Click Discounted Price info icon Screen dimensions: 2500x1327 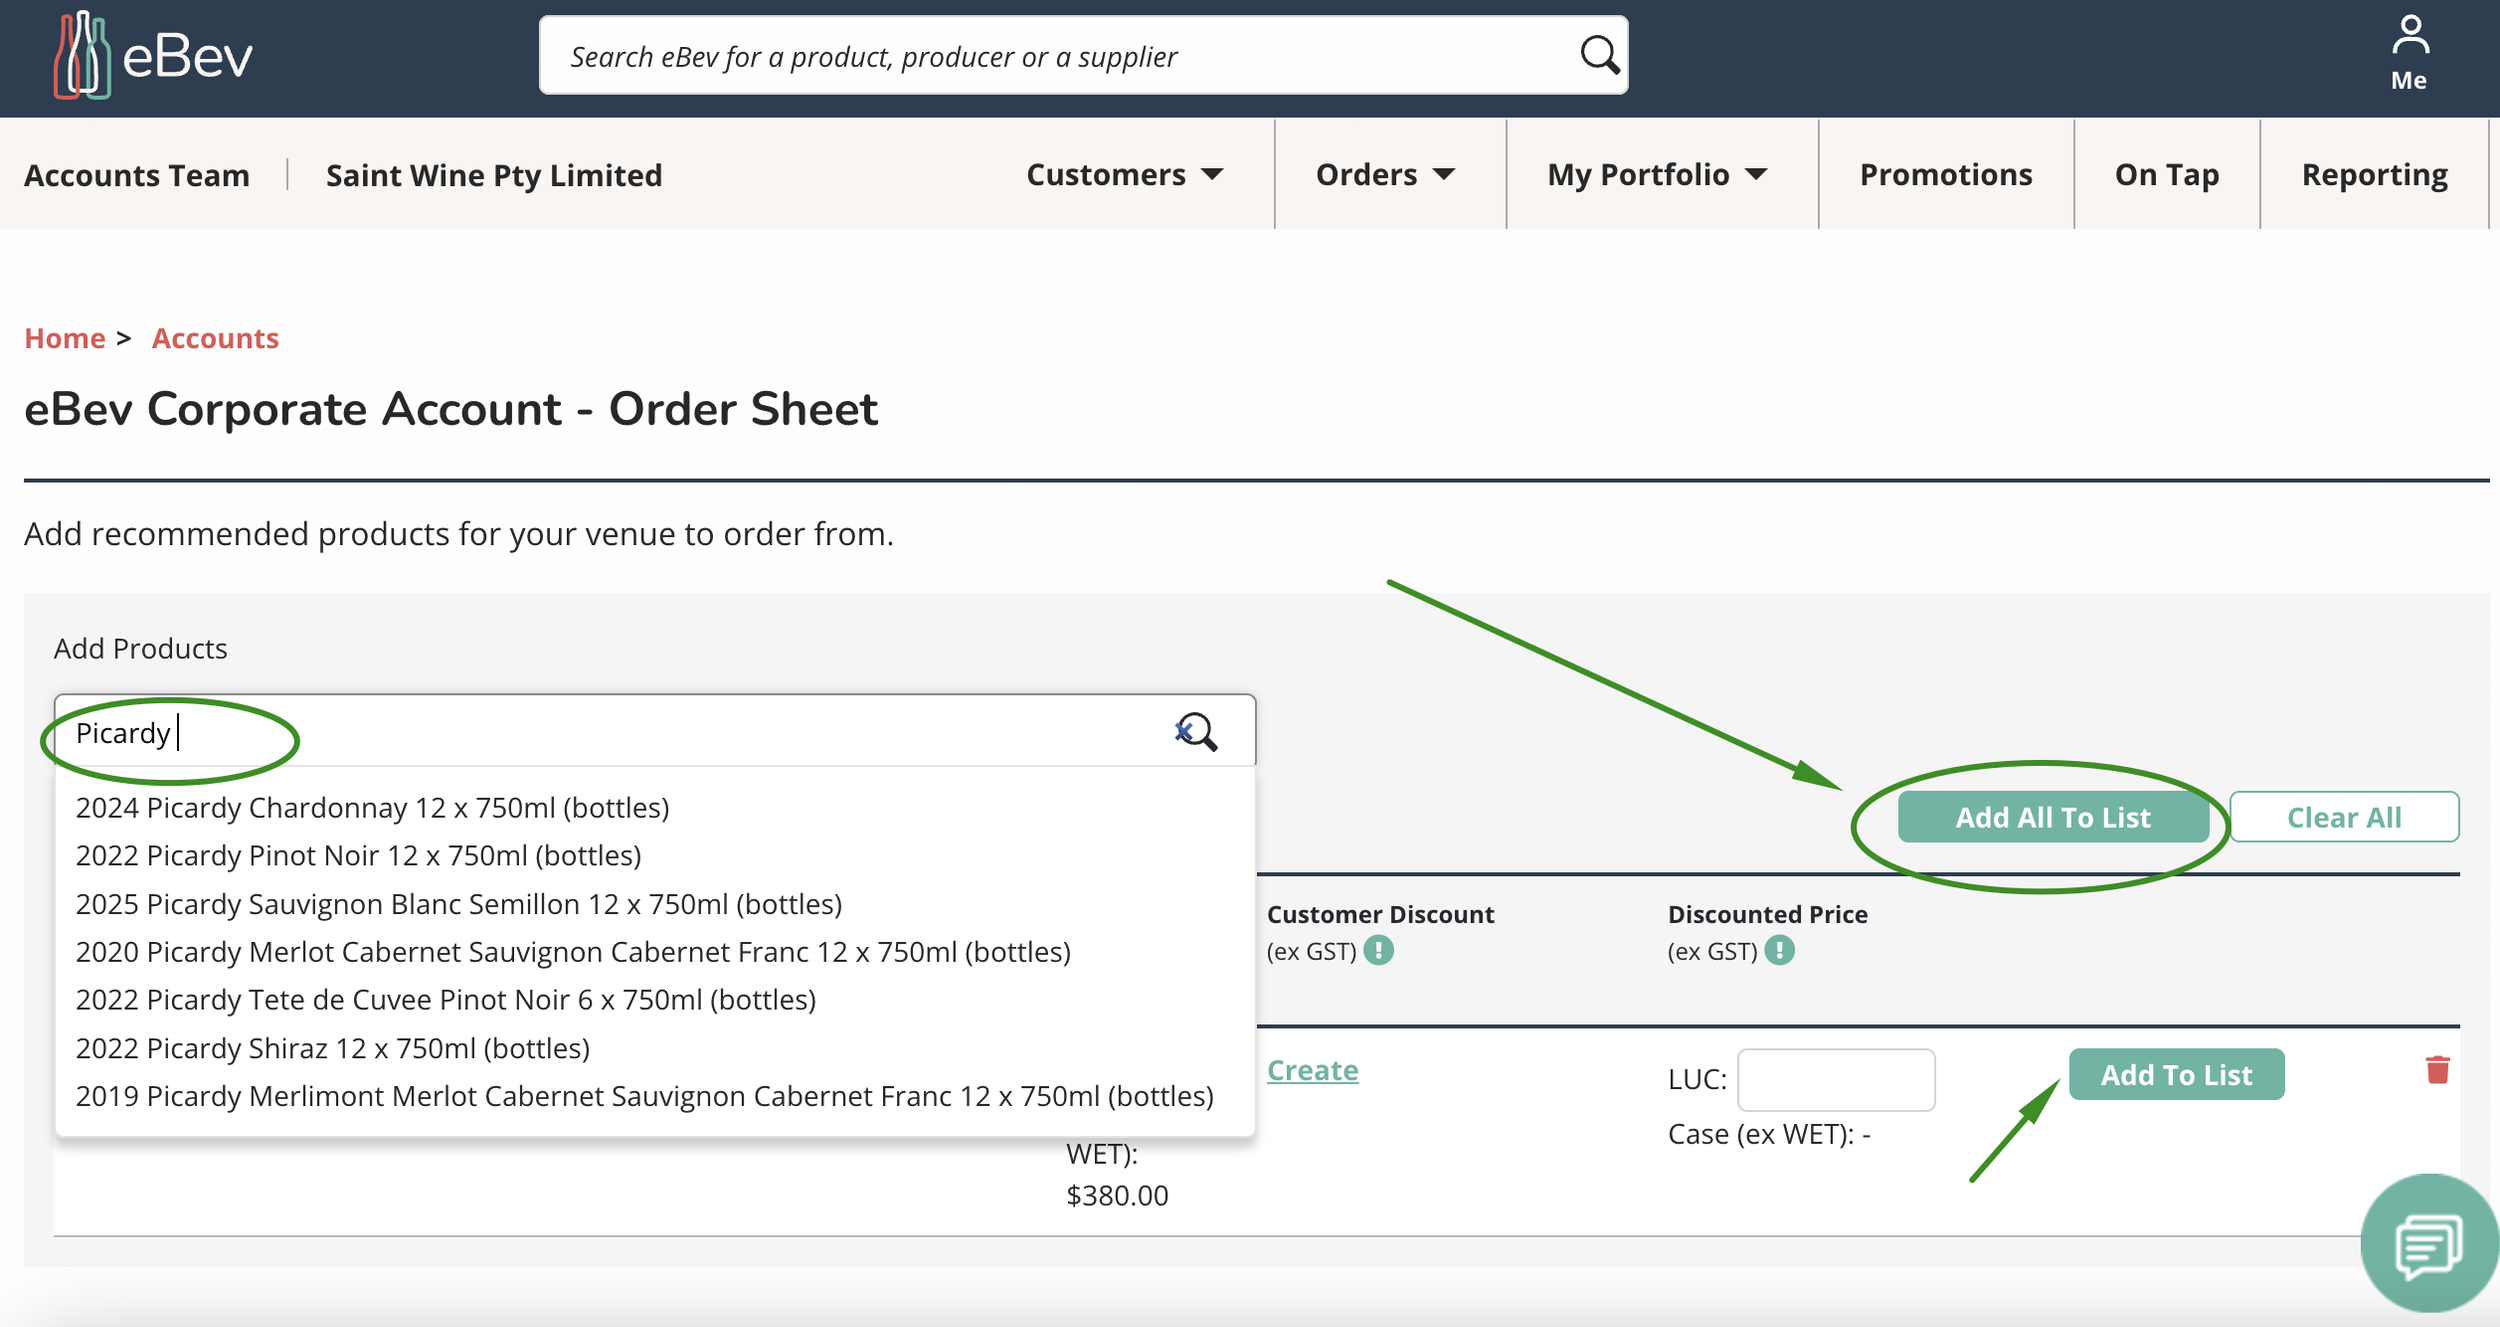pos(1779,950)
